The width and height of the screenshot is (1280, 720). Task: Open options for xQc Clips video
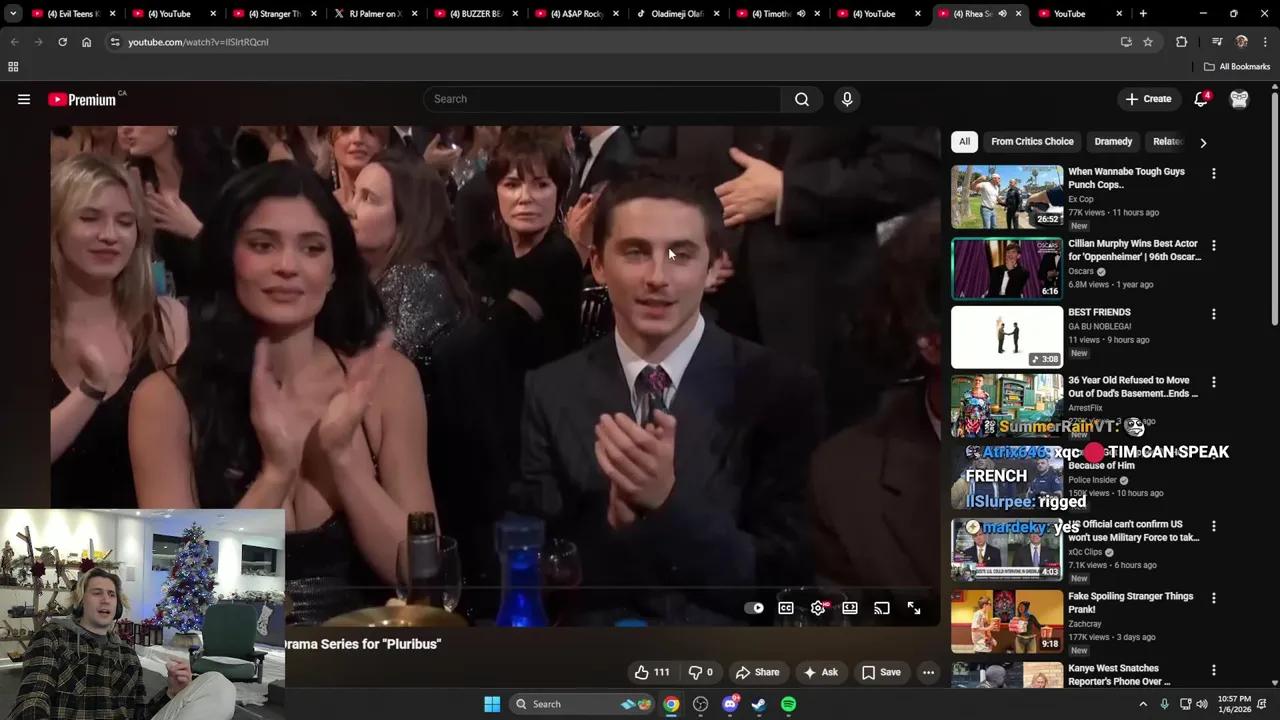click(x=1214, y=526)
